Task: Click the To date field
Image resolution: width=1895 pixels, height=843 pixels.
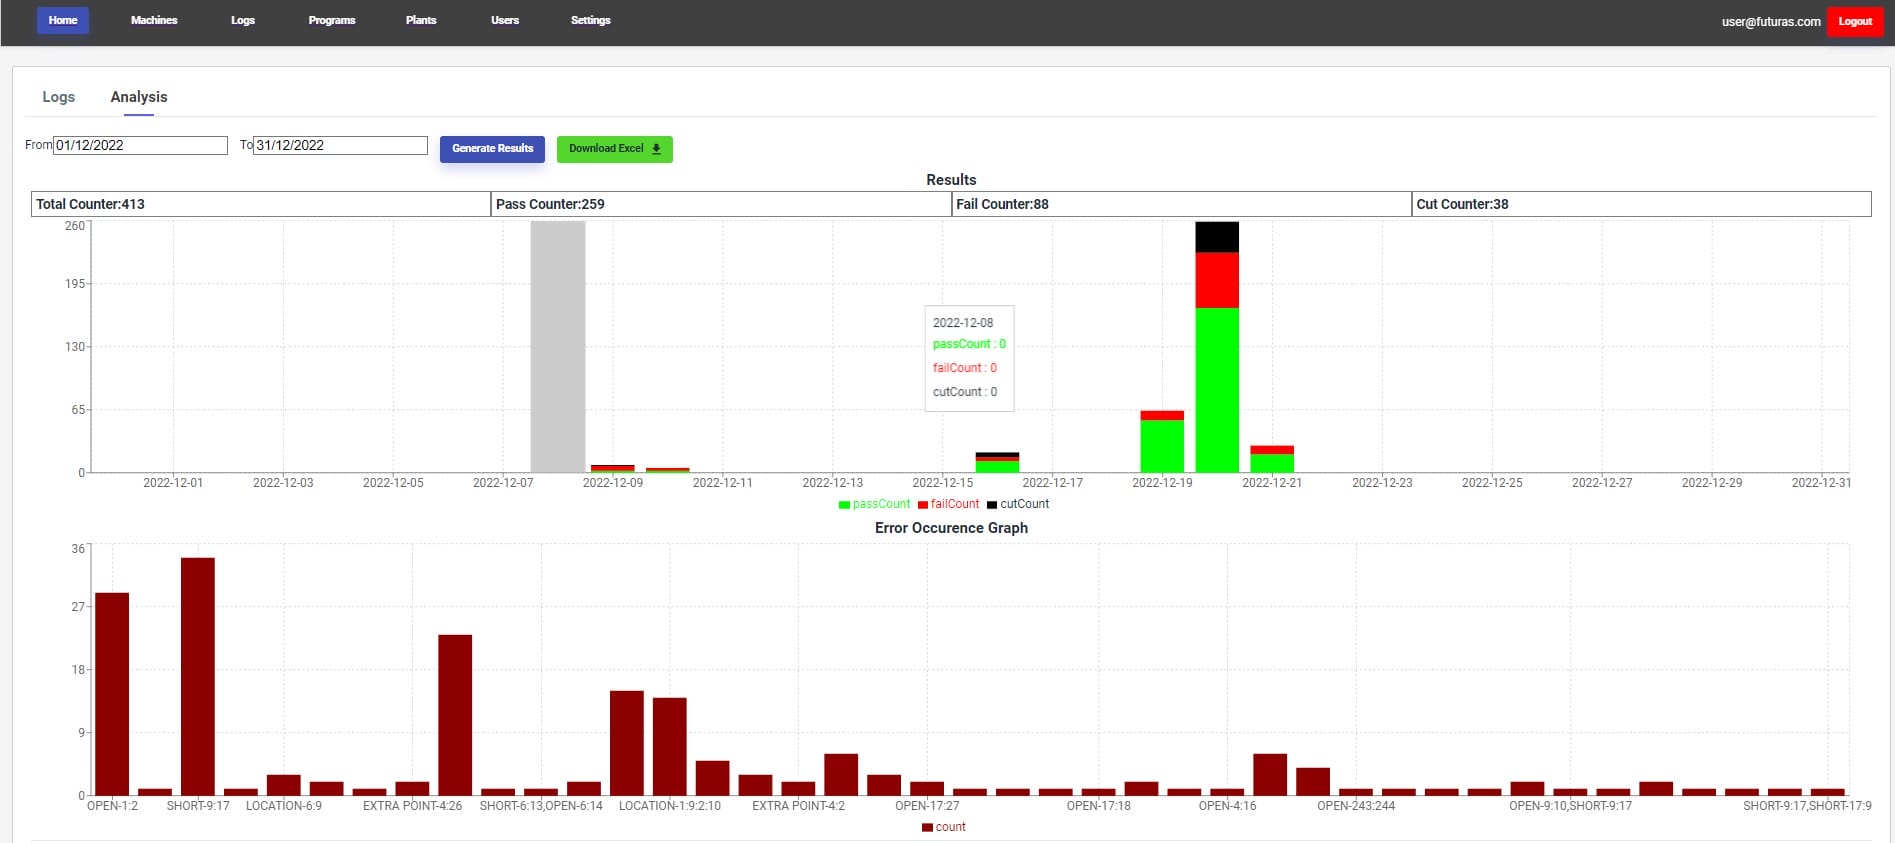Action: pyautogui.click(x=340, y=145)
